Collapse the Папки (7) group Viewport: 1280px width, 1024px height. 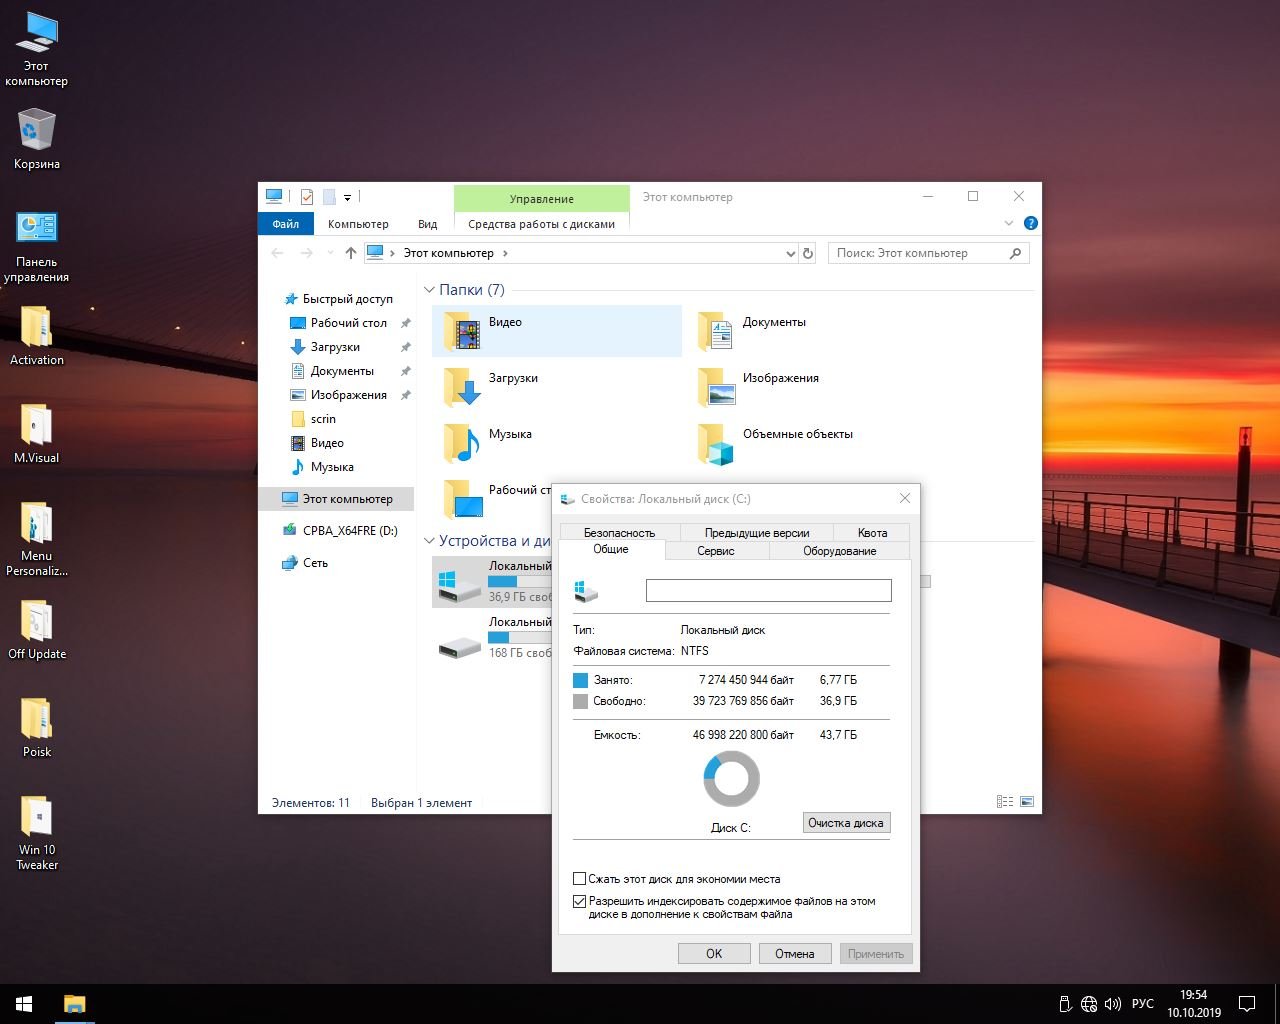point(430,290)
